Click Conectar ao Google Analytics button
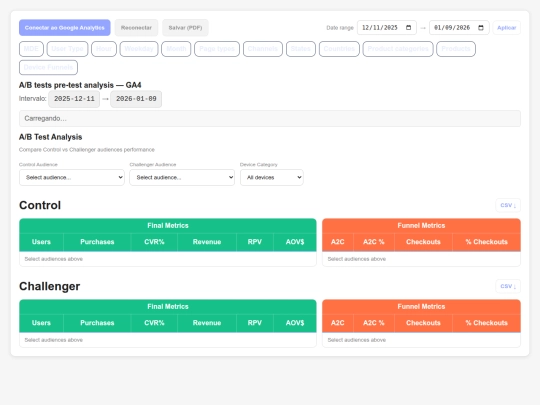This screenshot has height=405, width=540. point(65,28)
